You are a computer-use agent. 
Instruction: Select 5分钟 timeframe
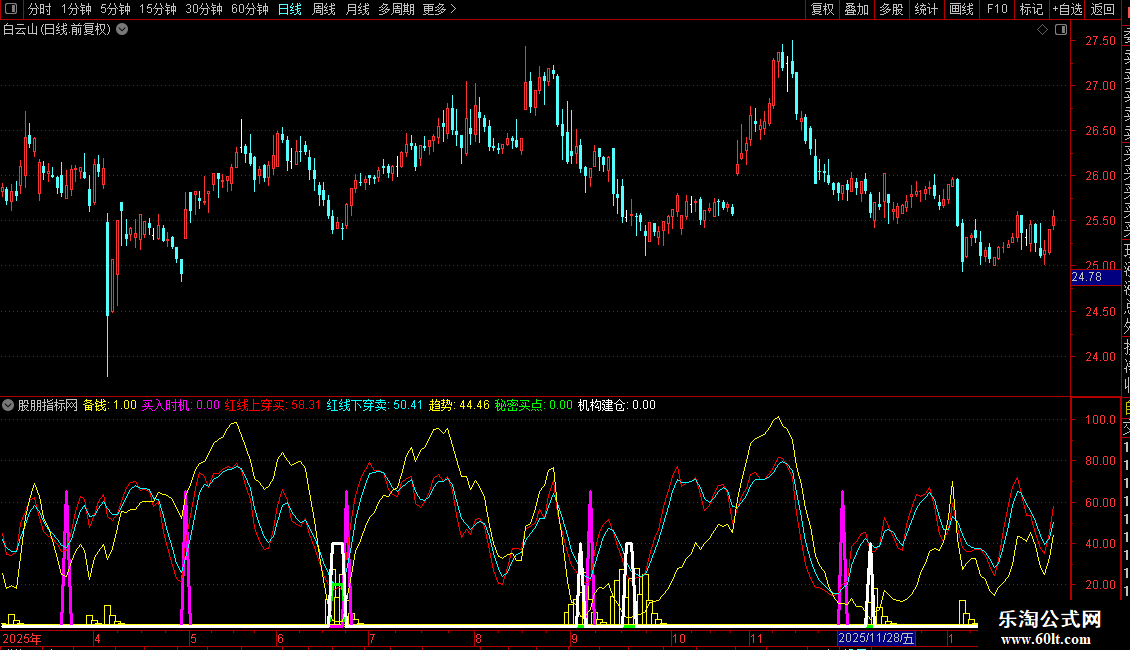click(x=115, y=9)
